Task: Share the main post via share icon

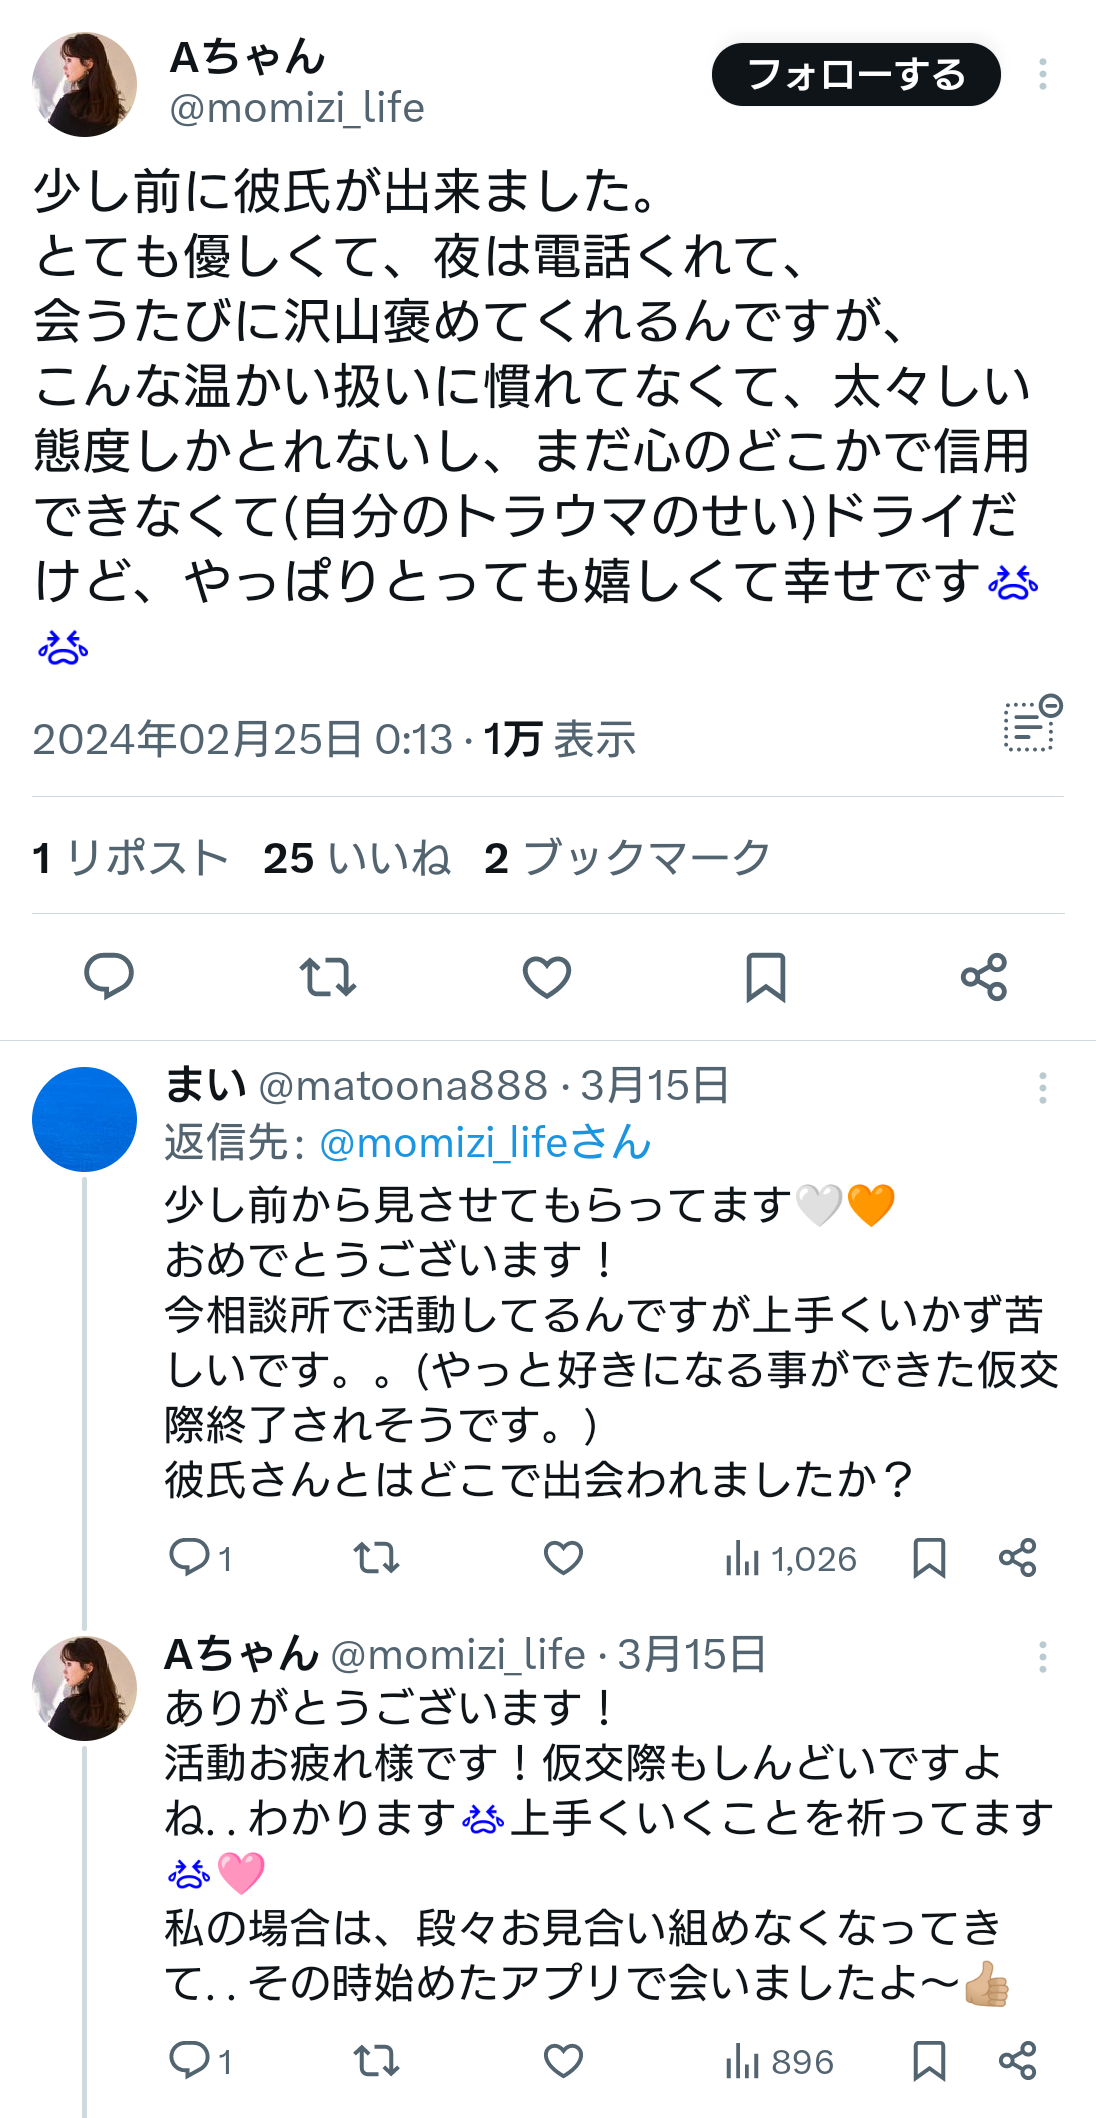Action: [x=984, y=977]
